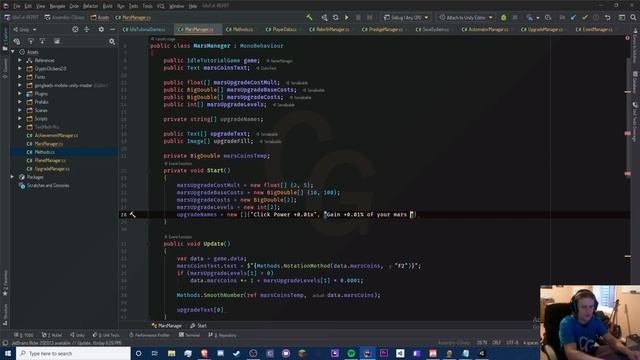Click the locate file target icon in Explorer
The image size is (640, 360).
pyautogui.click(x=75, y=29)
